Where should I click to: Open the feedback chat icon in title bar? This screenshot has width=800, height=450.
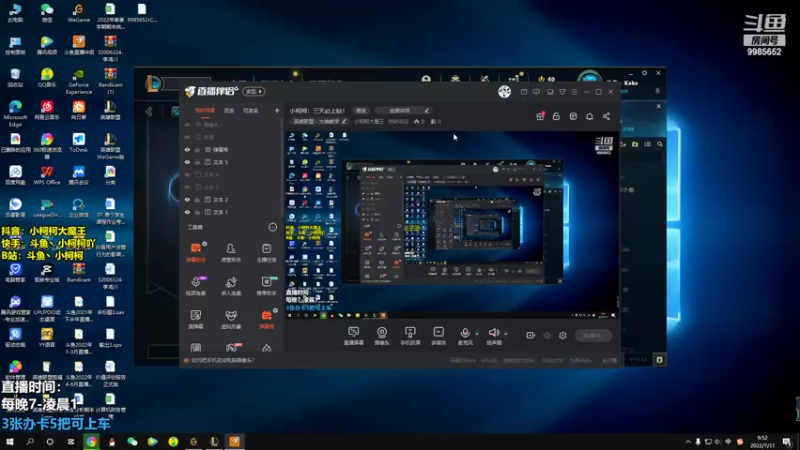click(x=536, y=92)
